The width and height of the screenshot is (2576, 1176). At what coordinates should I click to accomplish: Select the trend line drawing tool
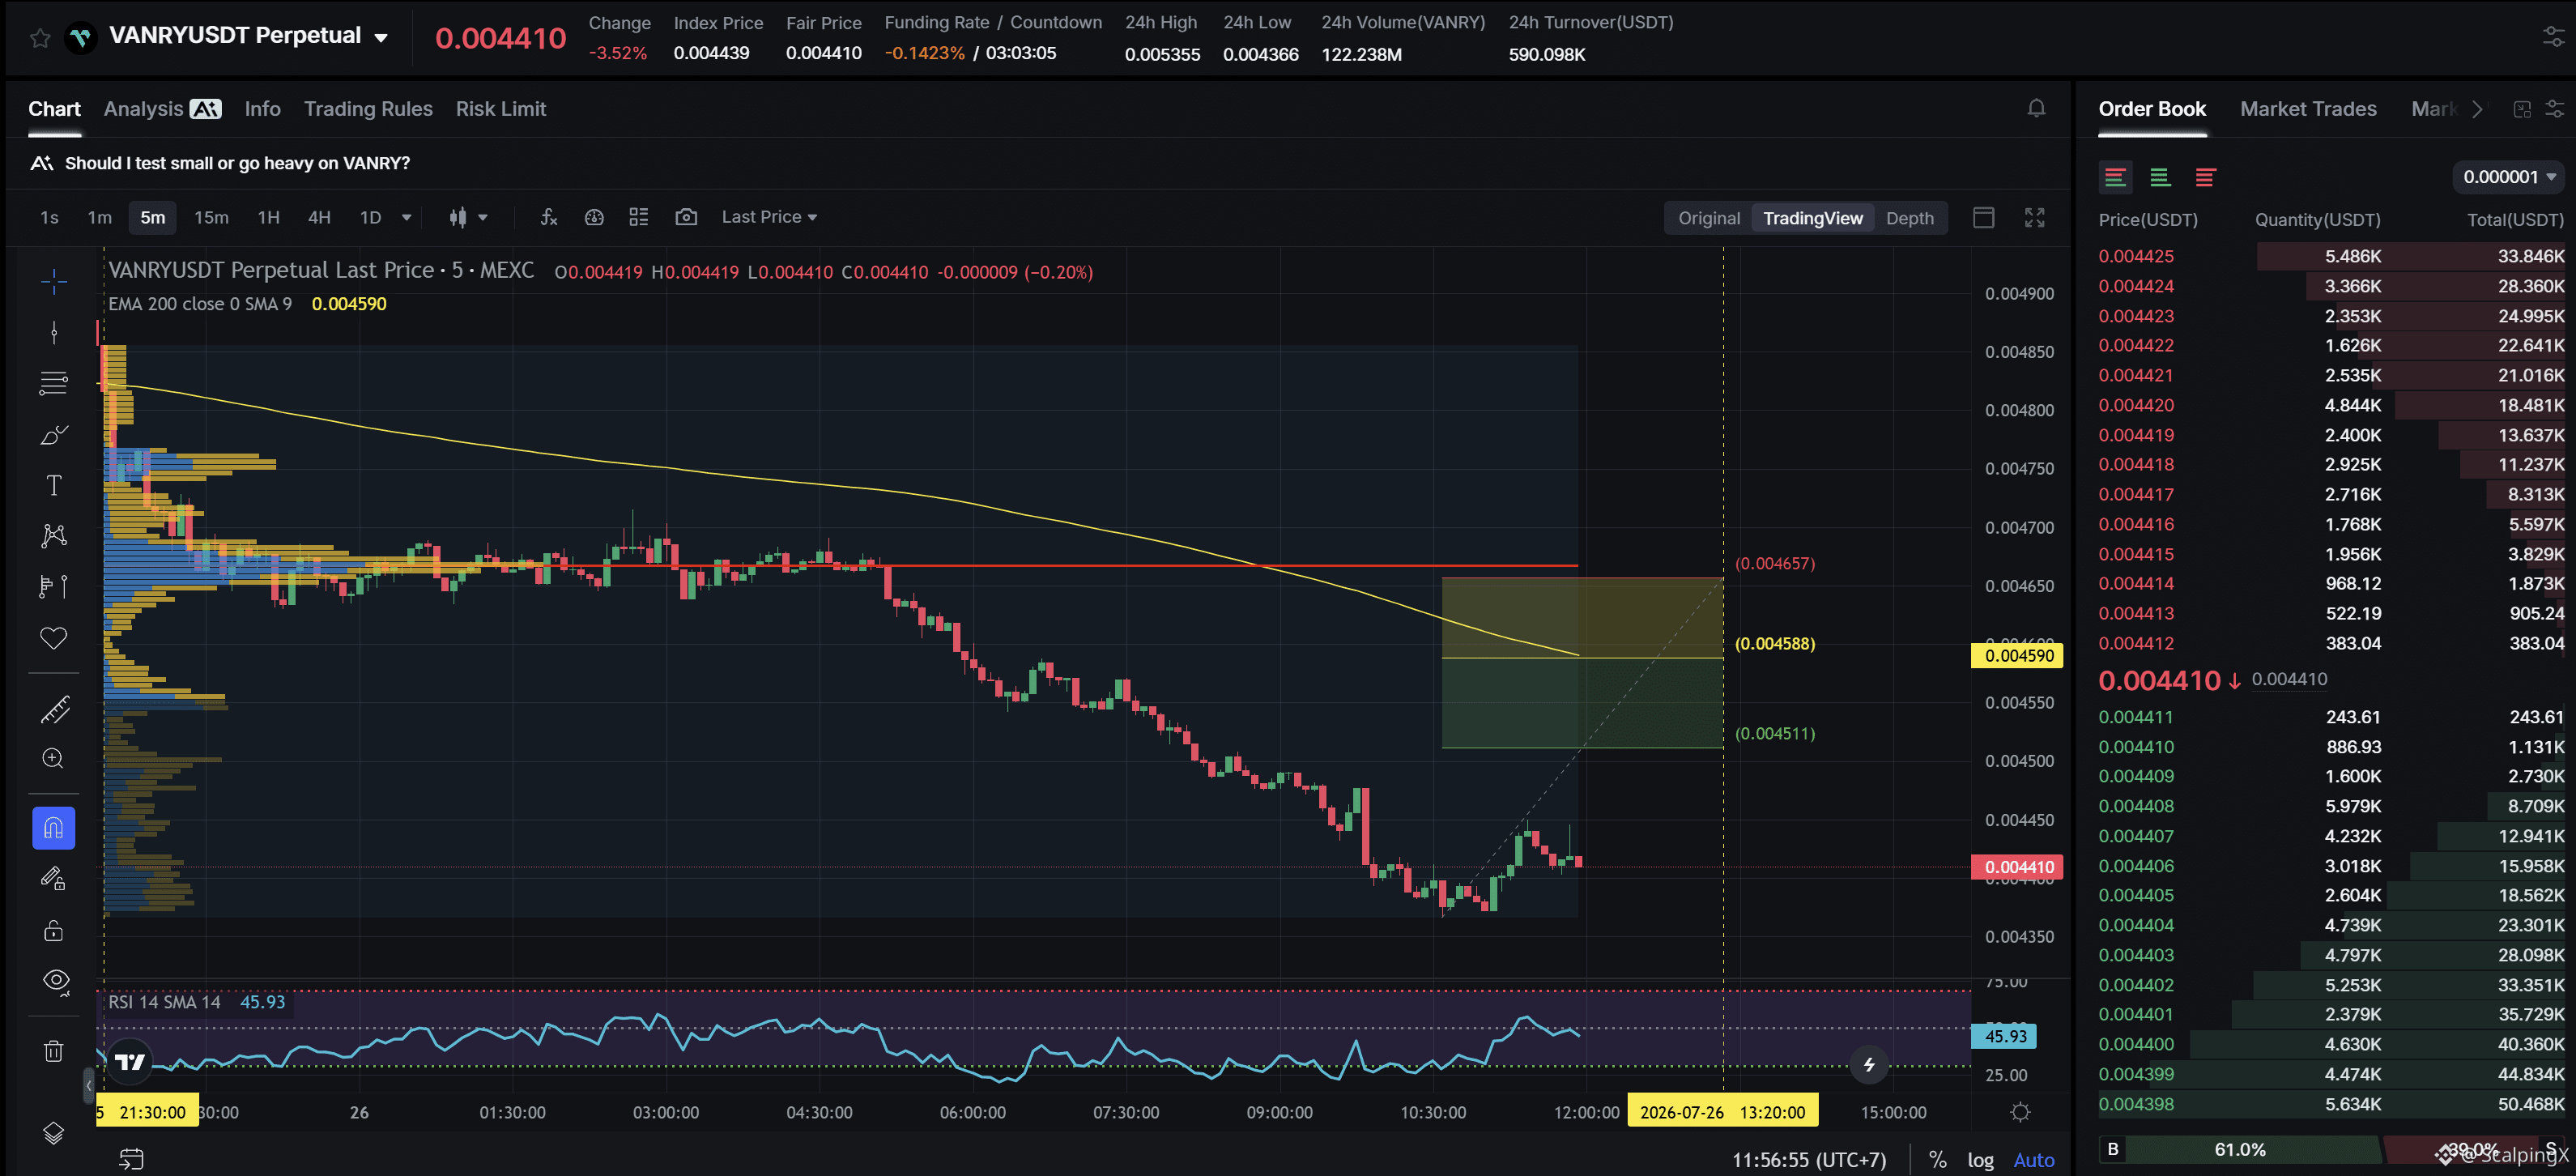54,333
